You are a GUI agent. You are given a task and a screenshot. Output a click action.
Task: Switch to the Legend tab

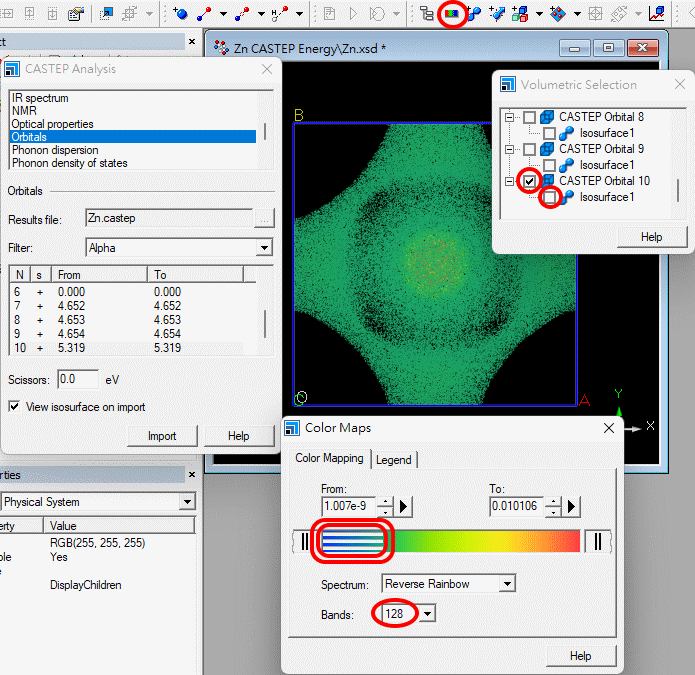click(x=395, y=460)
